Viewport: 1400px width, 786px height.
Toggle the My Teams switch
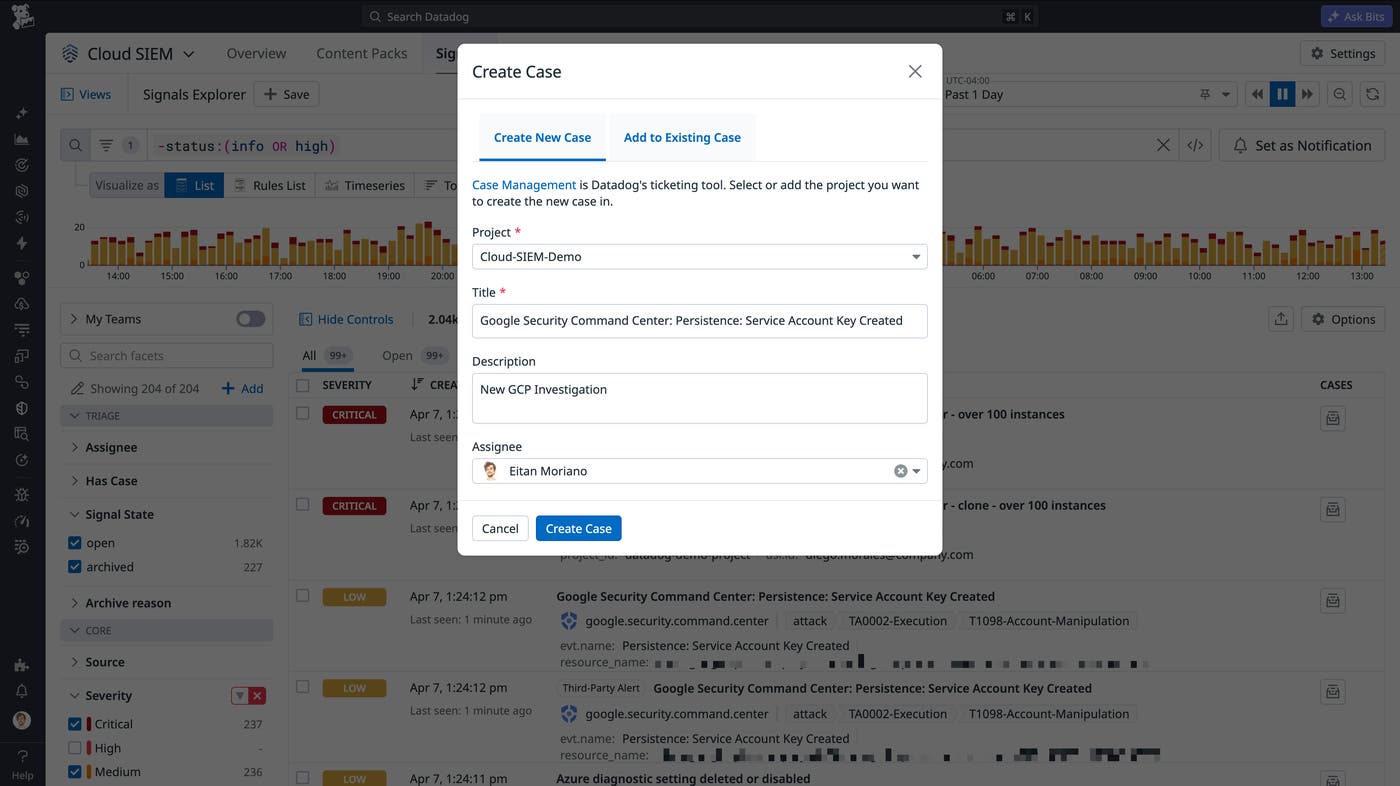tap(251, 319)
